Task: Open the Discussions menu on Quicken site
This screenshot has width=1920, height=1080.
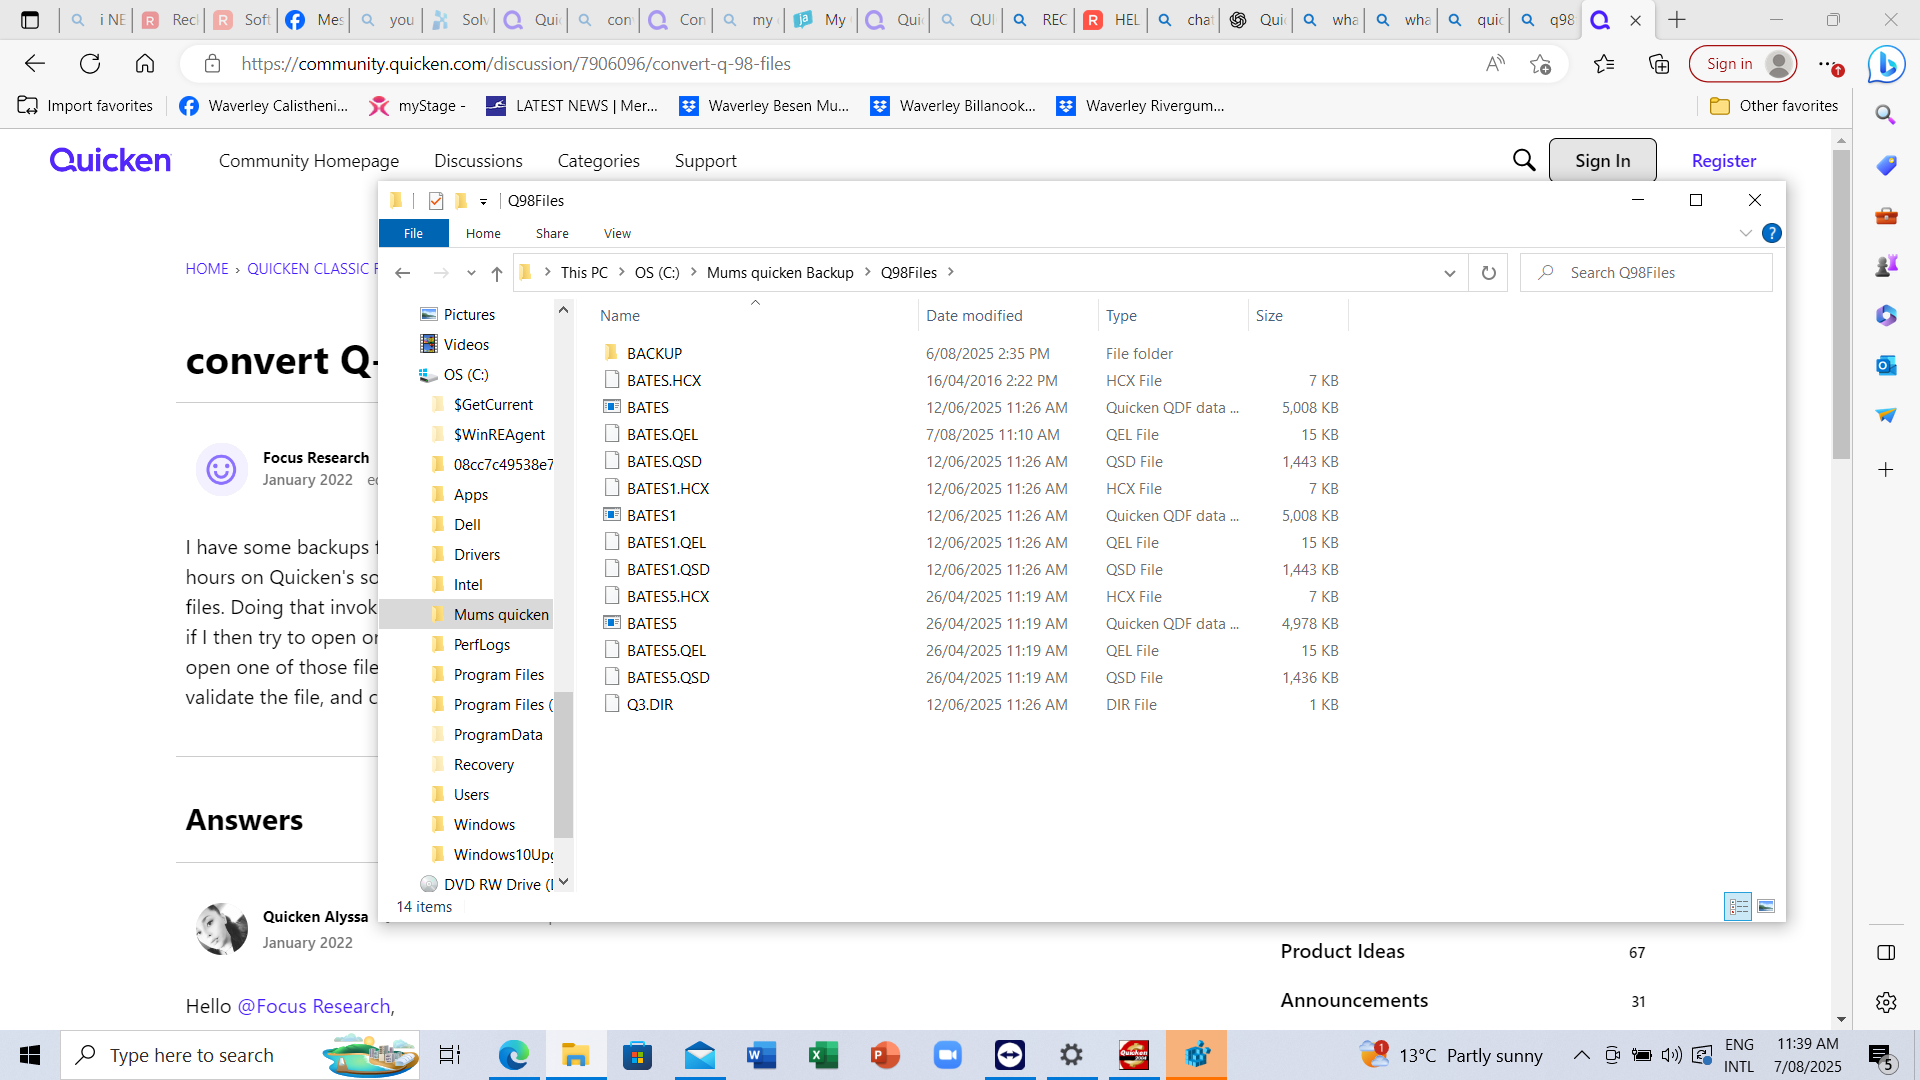Action: (478, 161)
